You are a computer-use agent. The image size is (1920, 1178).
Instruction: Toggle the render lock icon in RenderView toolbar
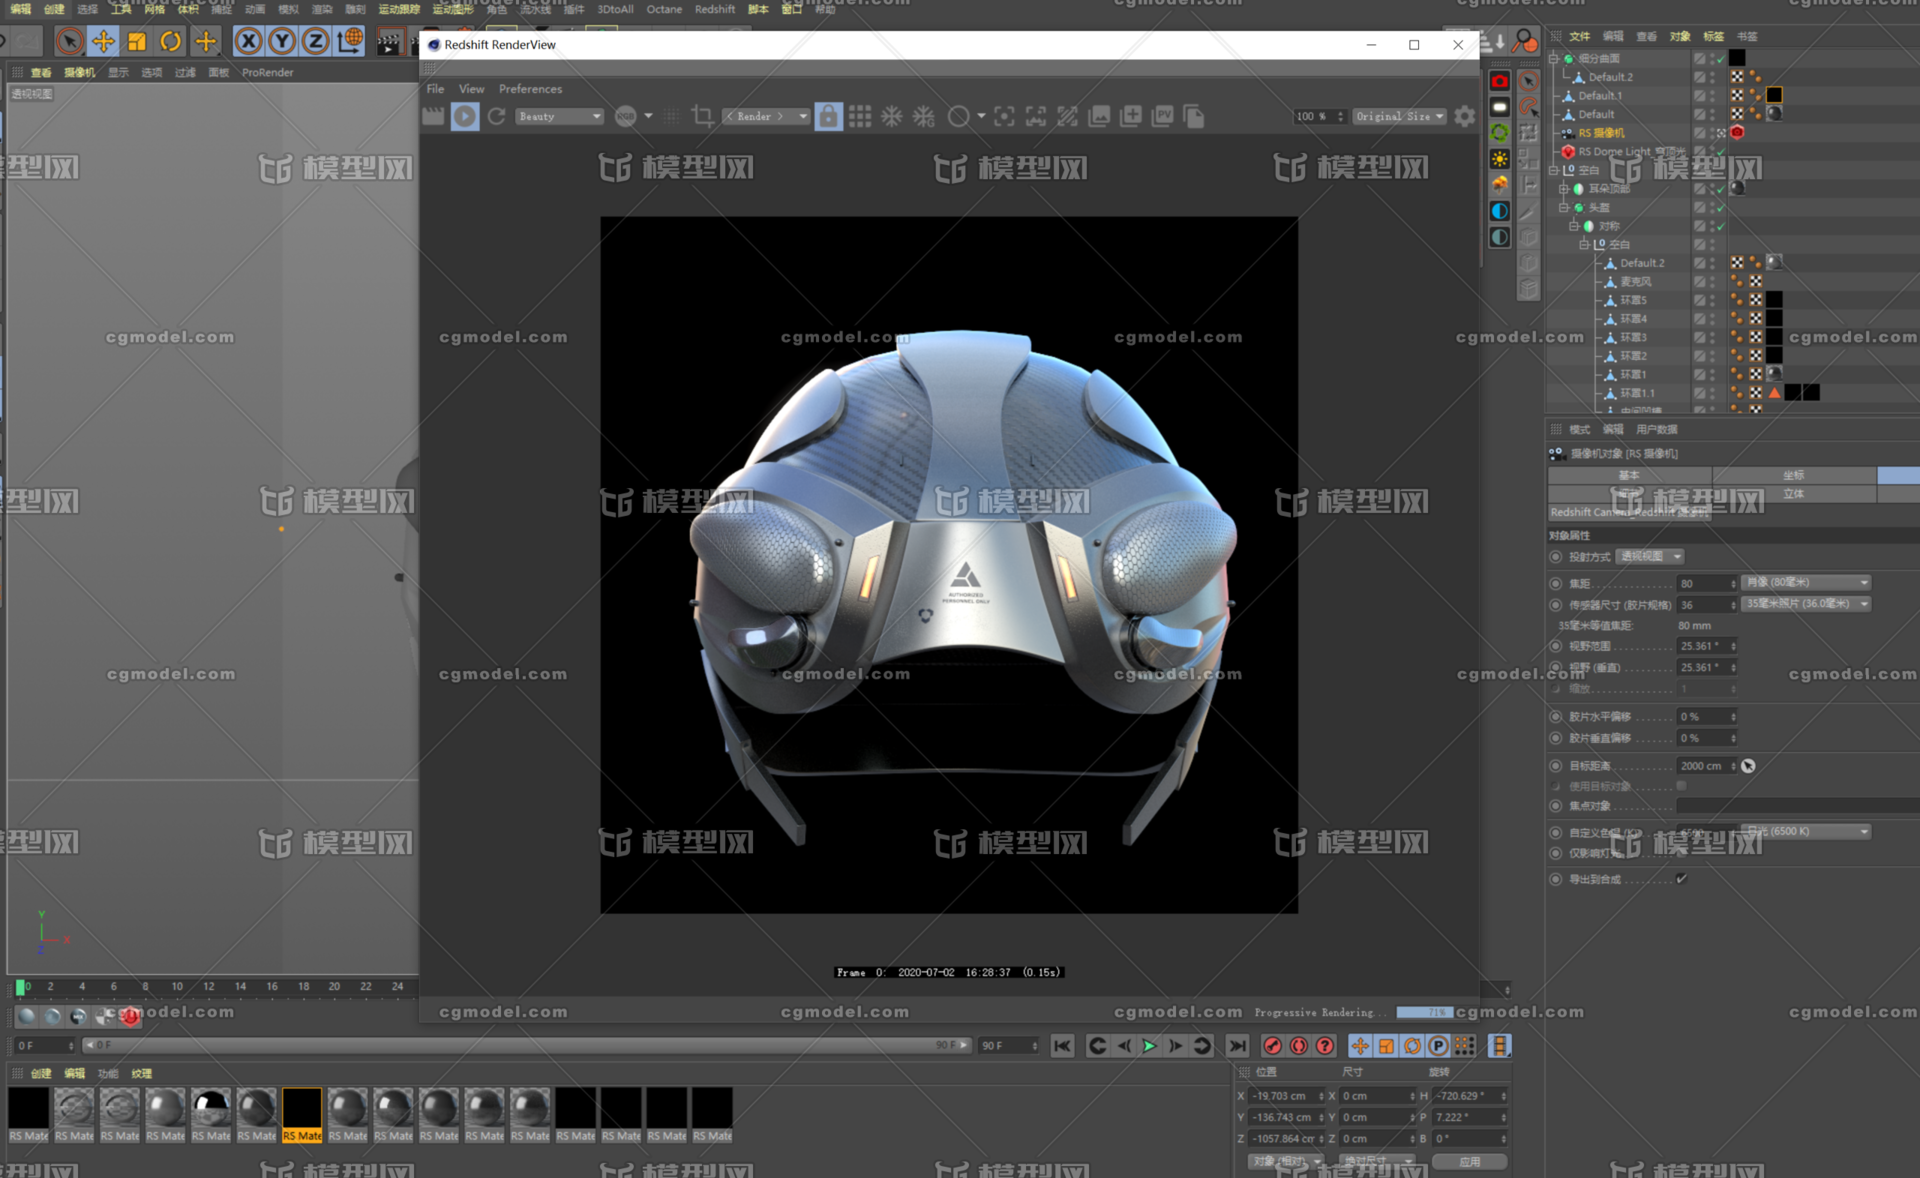click(x=828, y=116)
